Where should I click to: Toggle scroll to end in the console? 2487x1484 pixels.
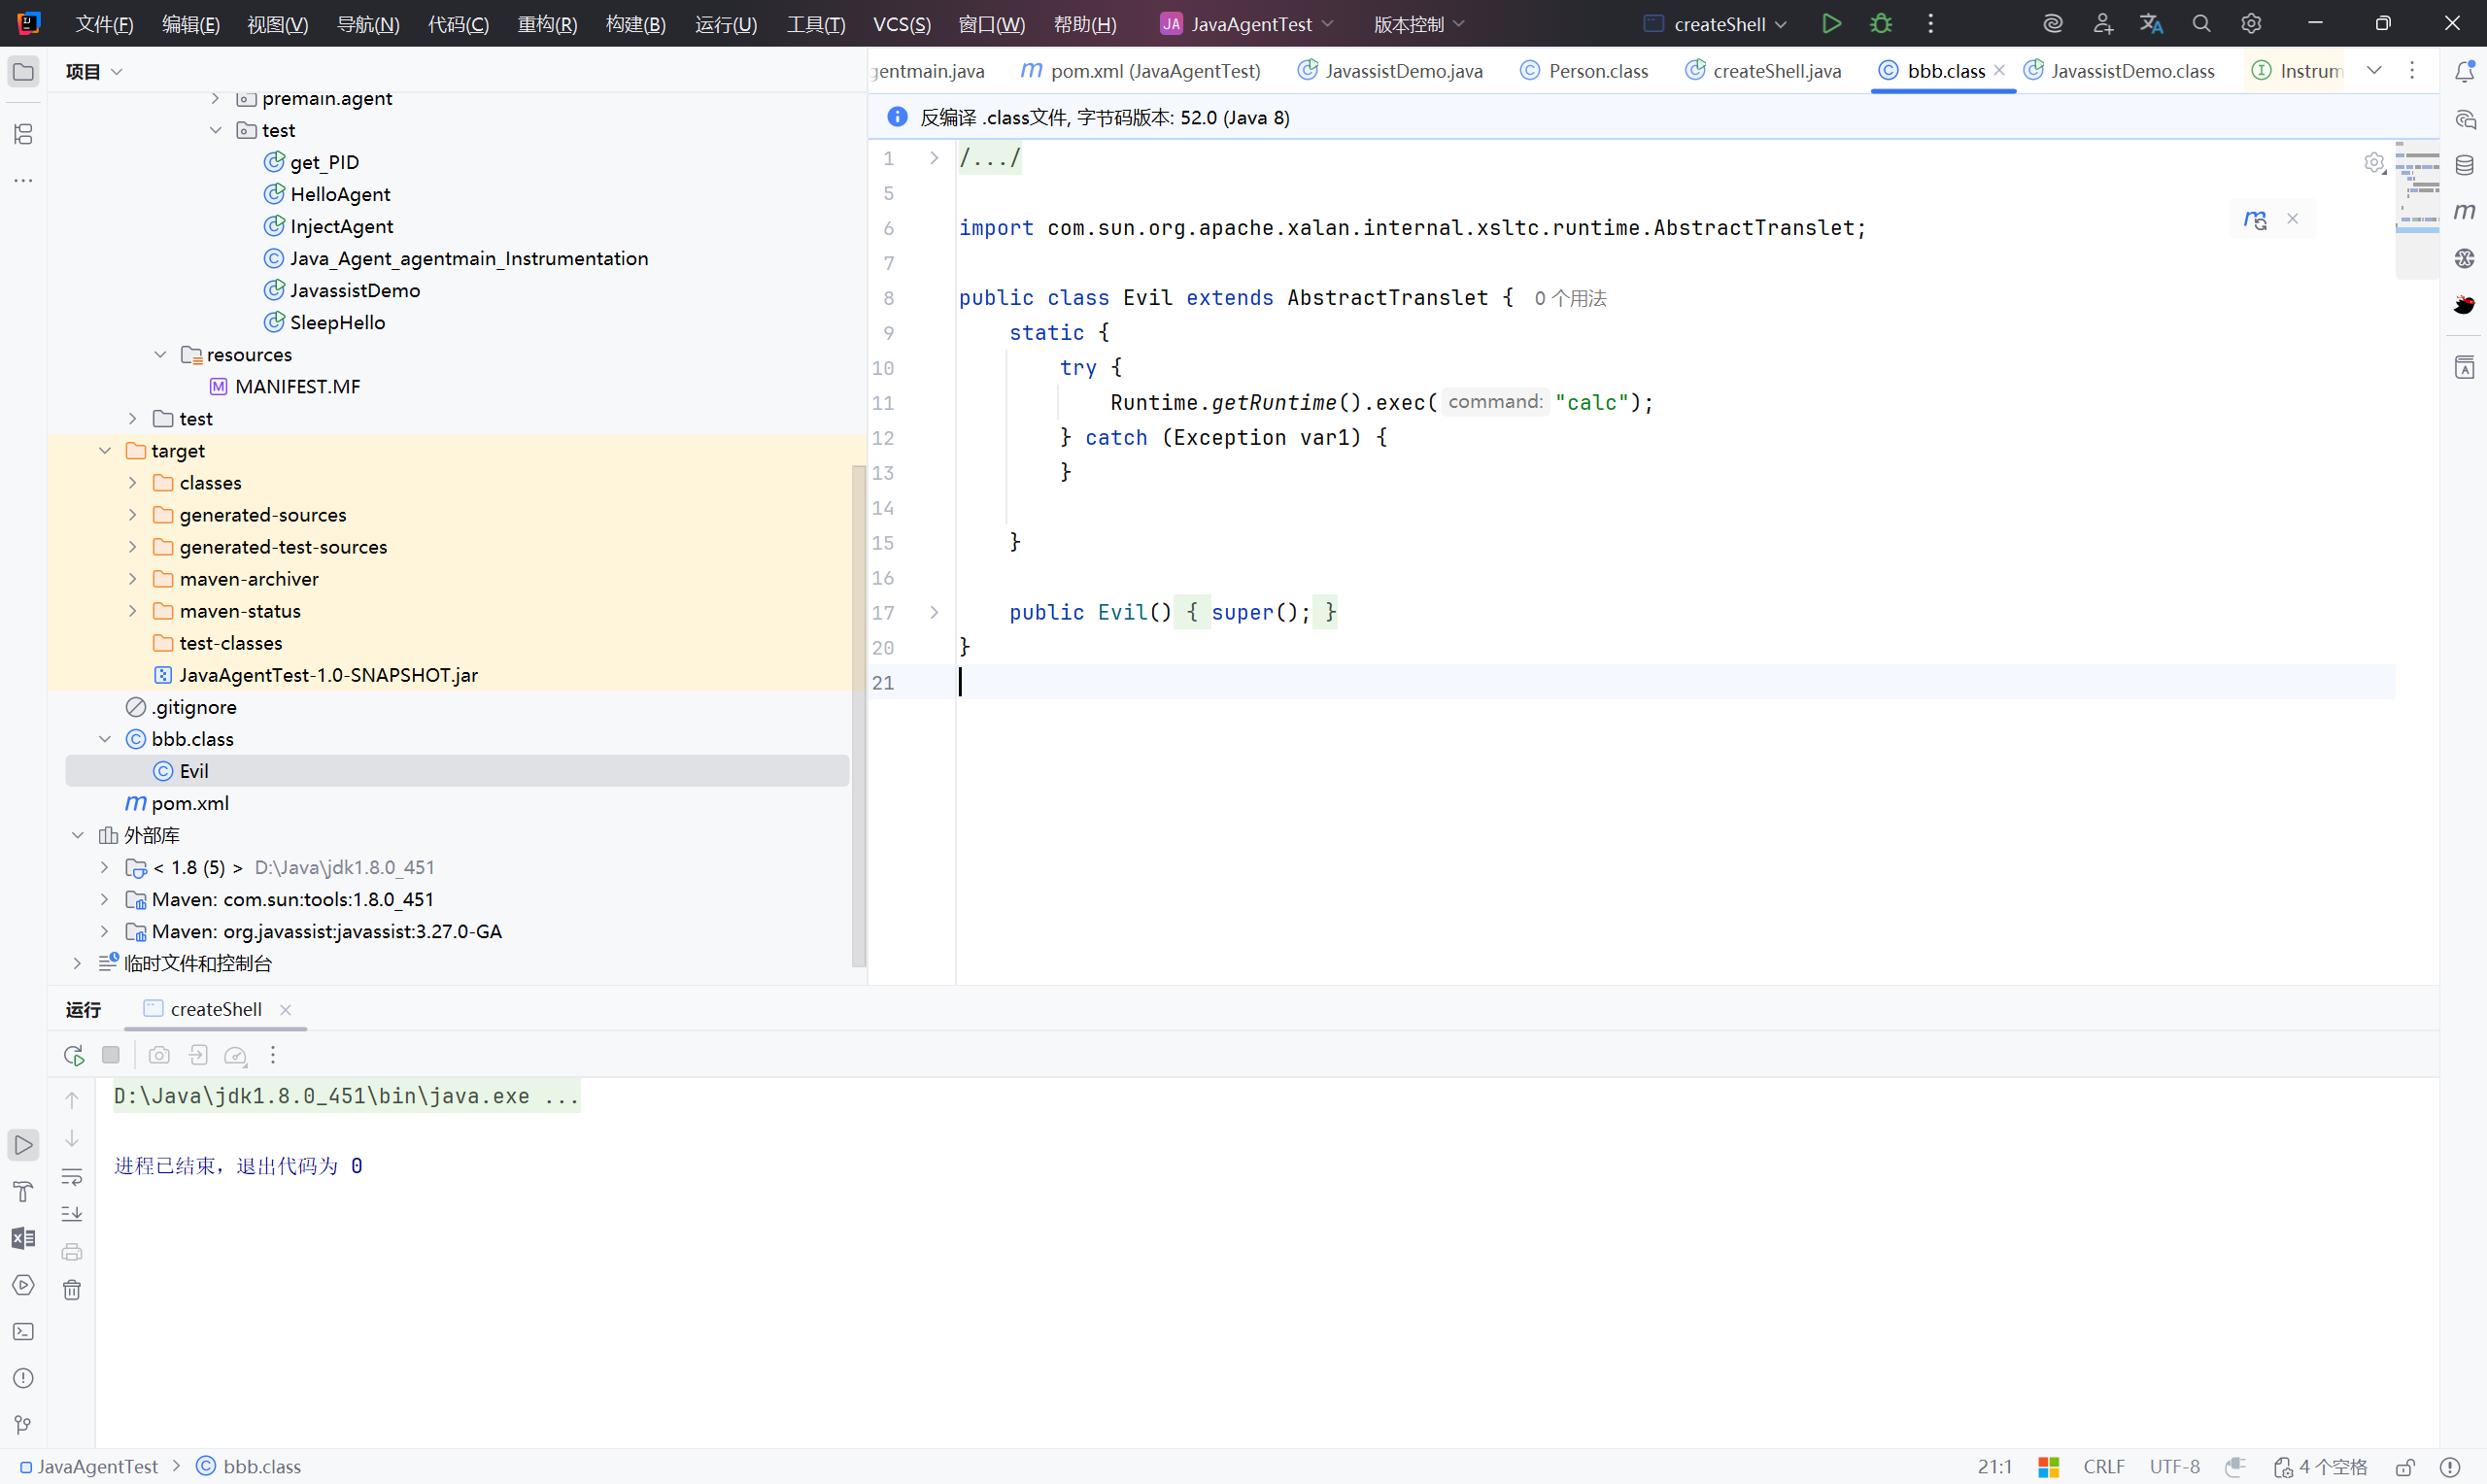[72, 1214]
